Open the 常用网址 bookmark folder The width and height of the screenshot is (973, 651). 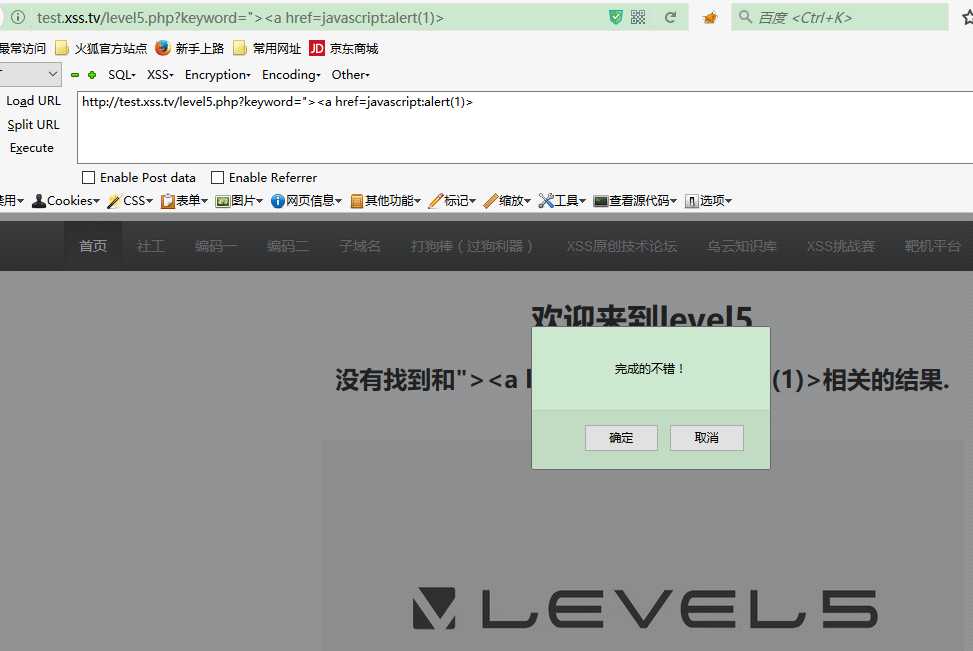267,48
